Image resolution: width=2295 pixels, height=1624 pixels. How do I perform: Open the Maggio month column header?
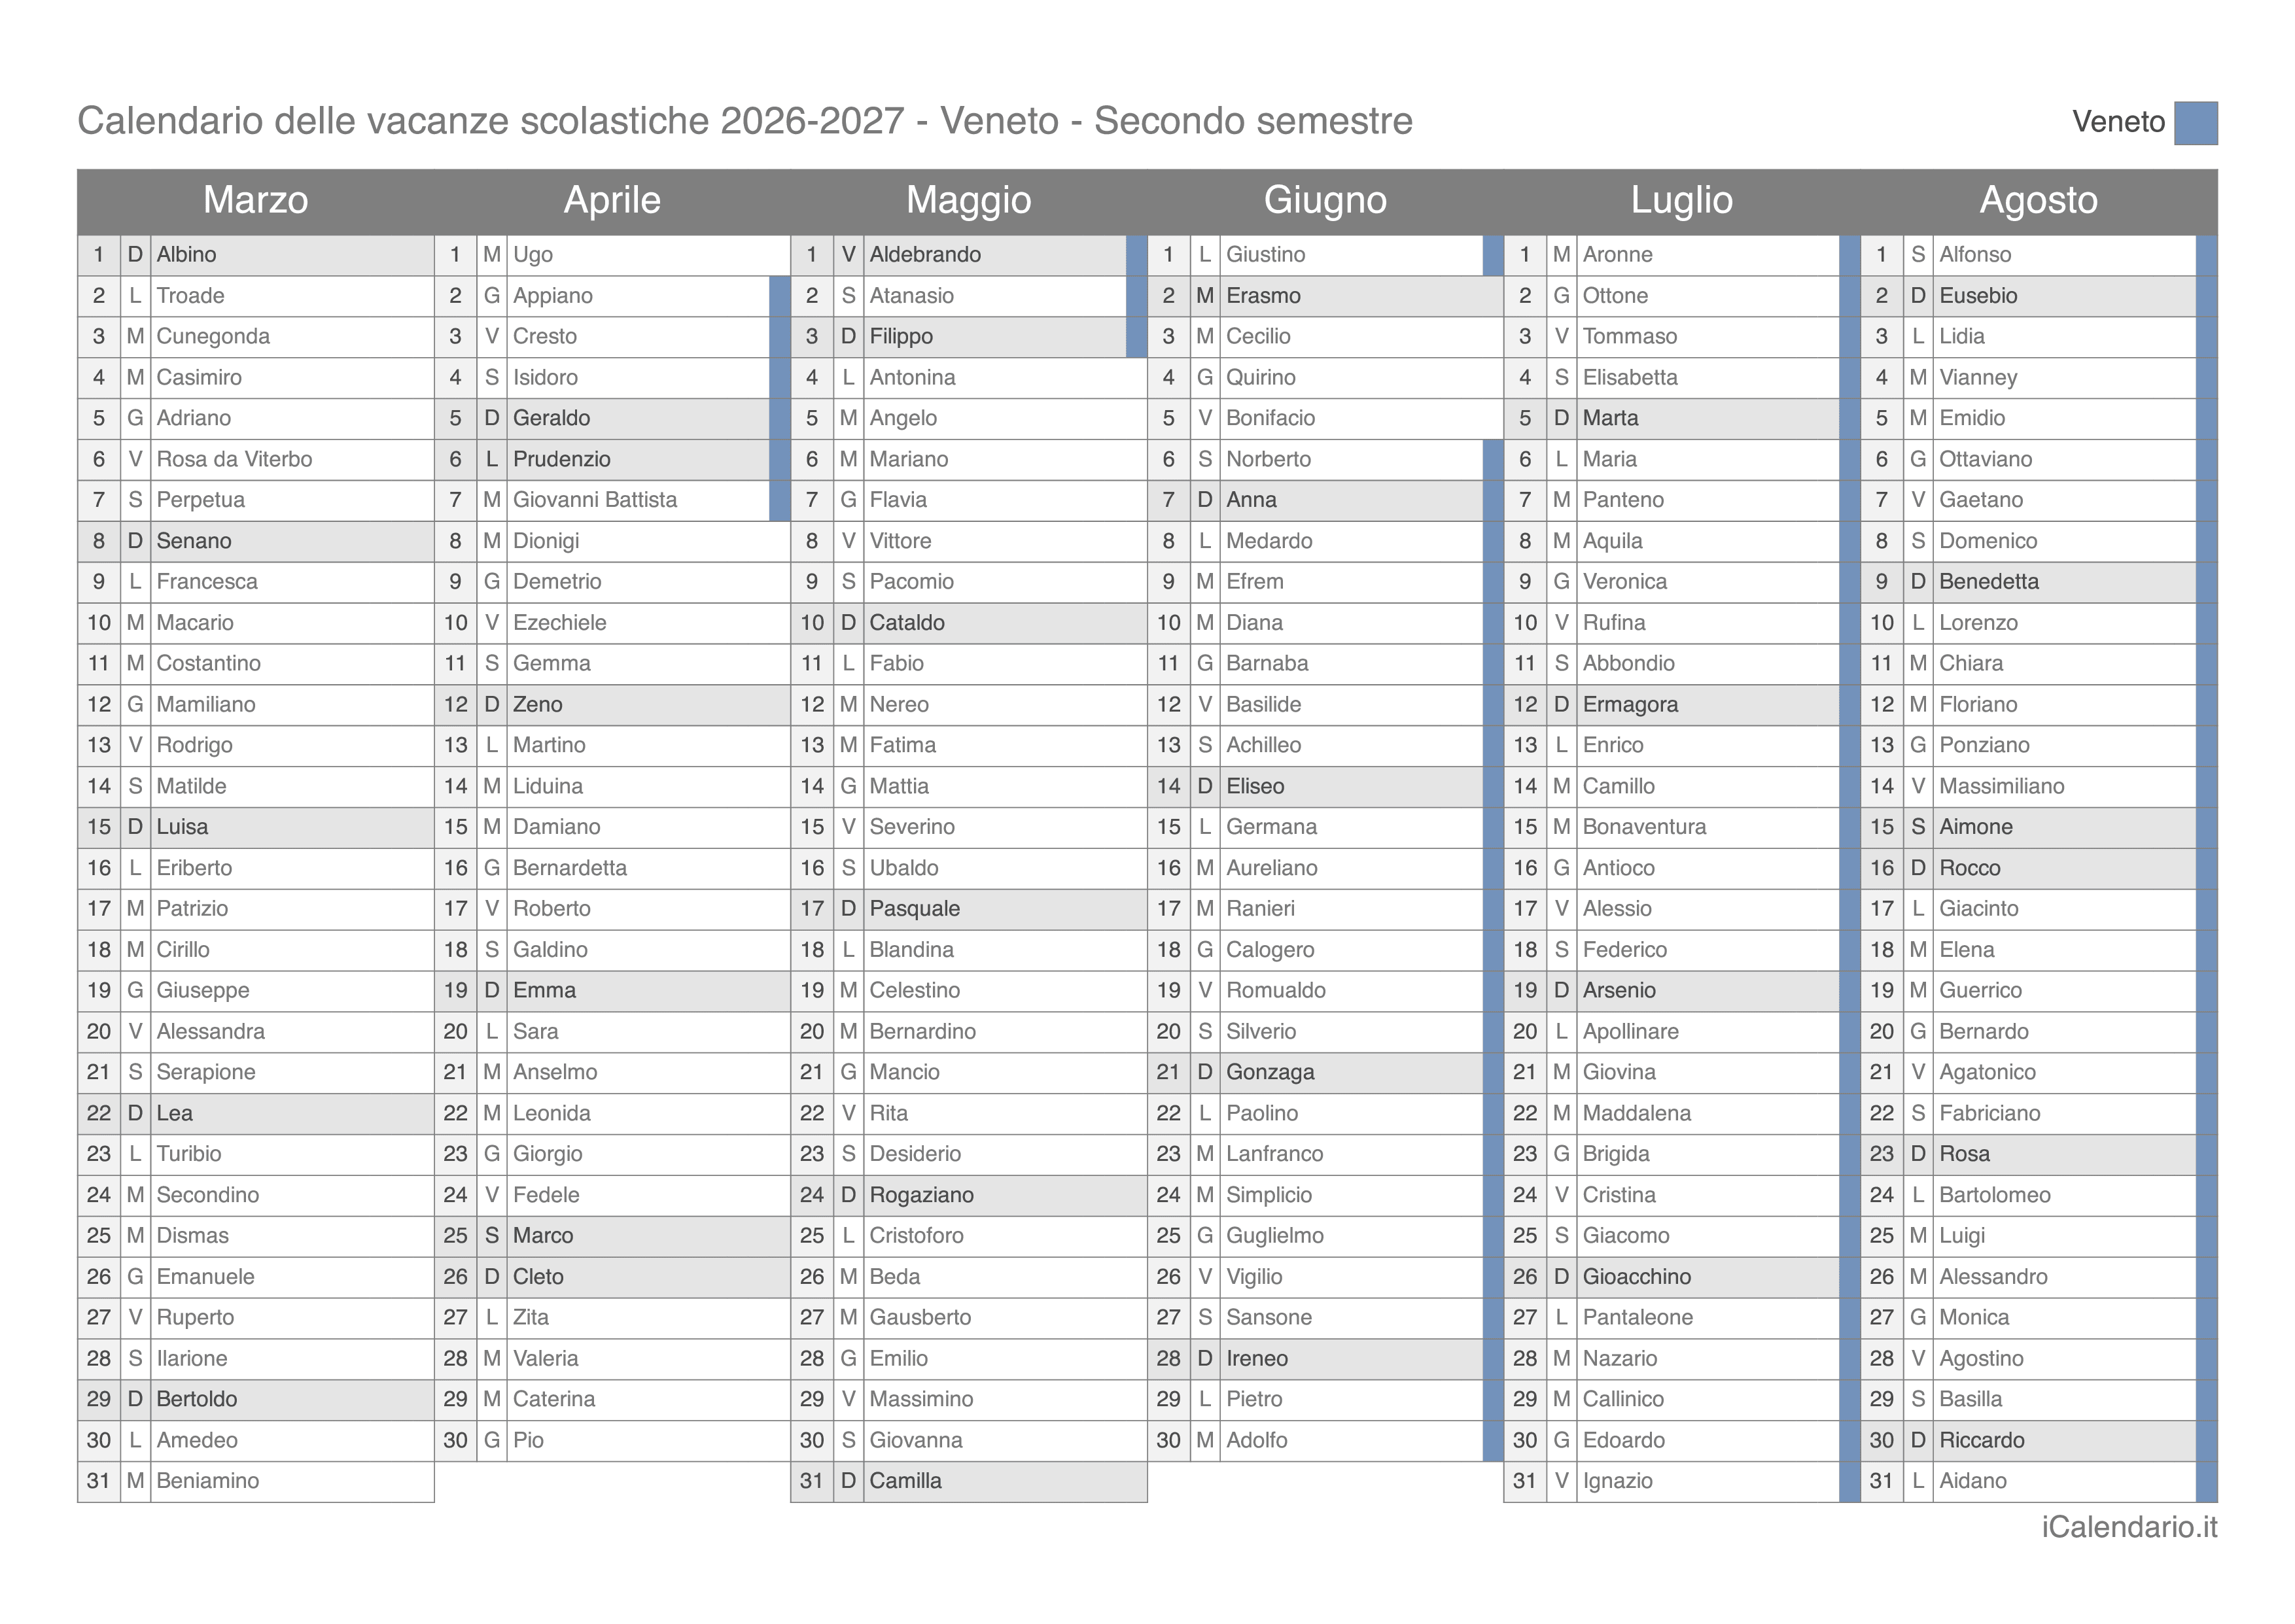(968, 200)
